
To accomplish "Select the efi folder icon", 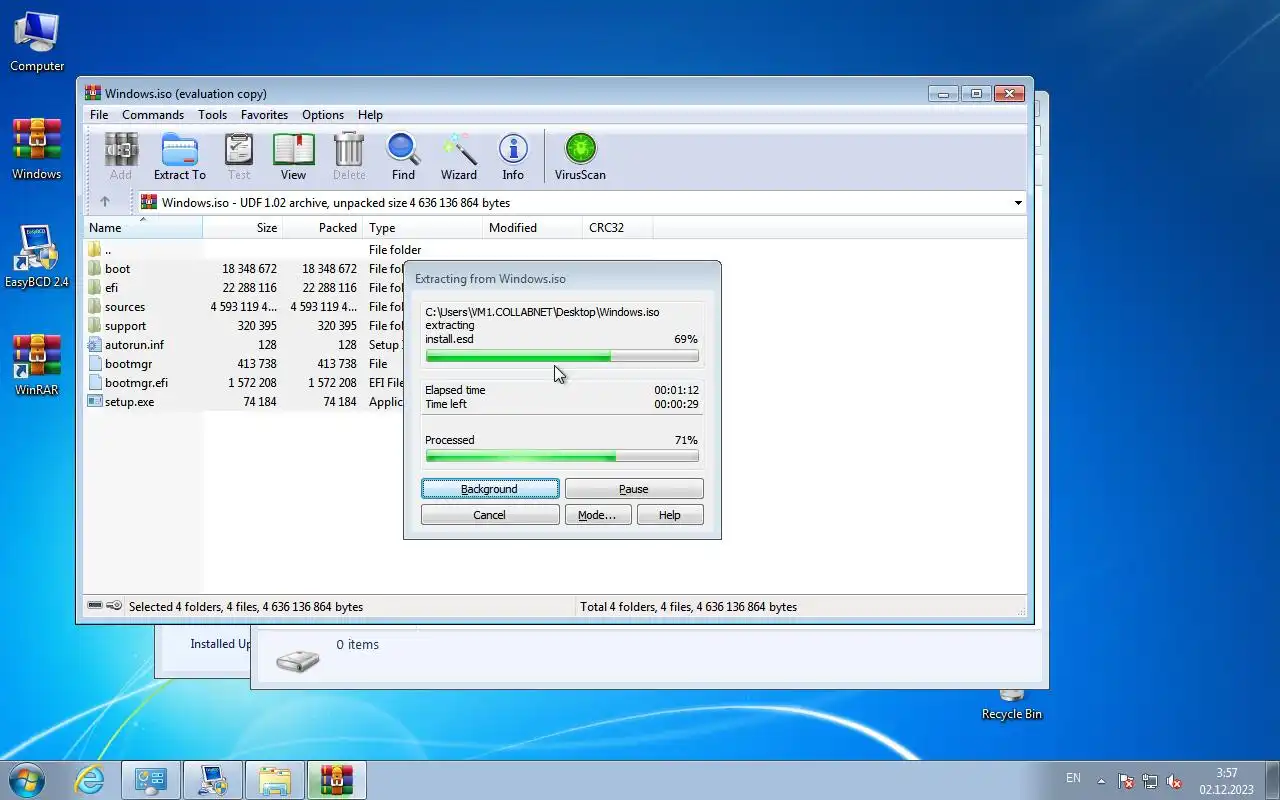I will (x=95, y=288).
